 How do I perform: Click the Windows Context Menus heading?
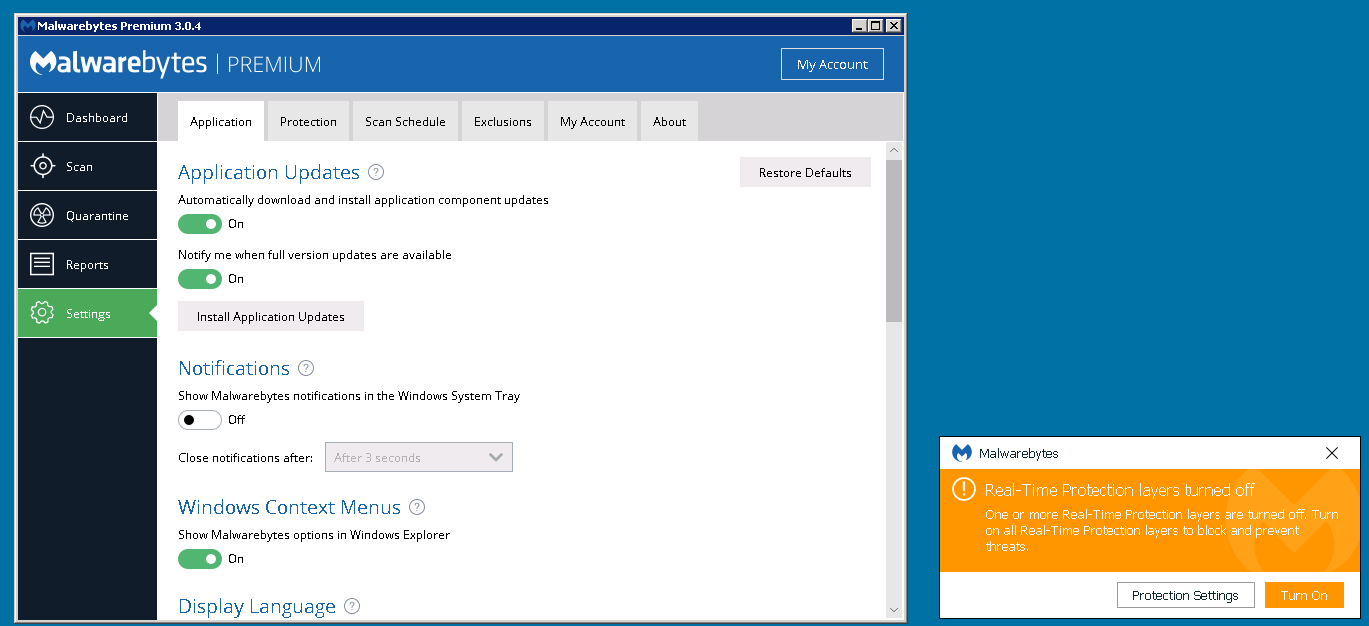(289, 507)
